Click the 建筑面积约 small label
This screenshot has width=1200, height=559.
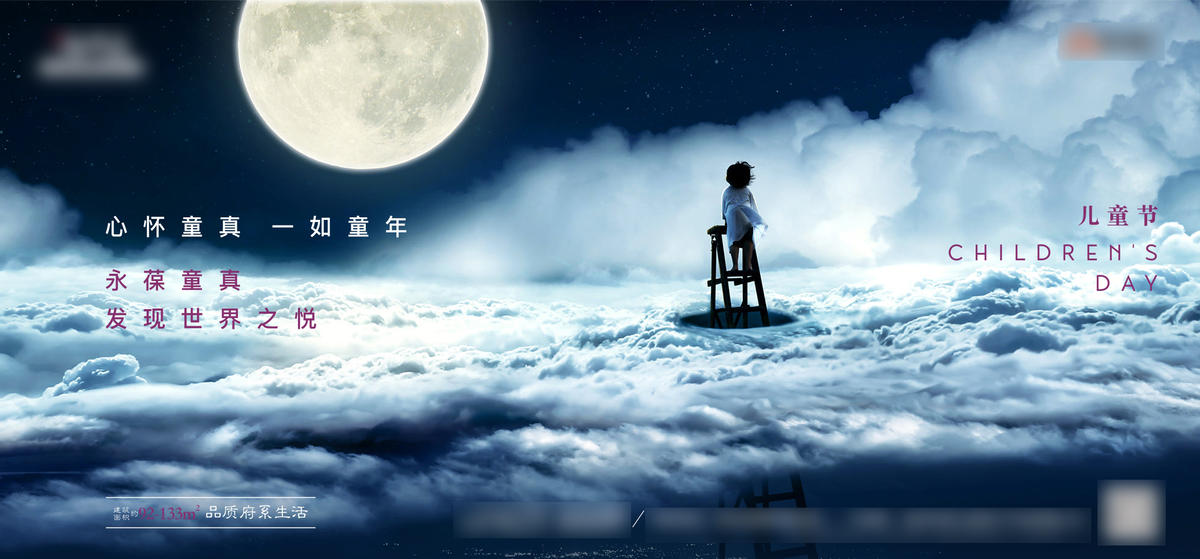120,513
